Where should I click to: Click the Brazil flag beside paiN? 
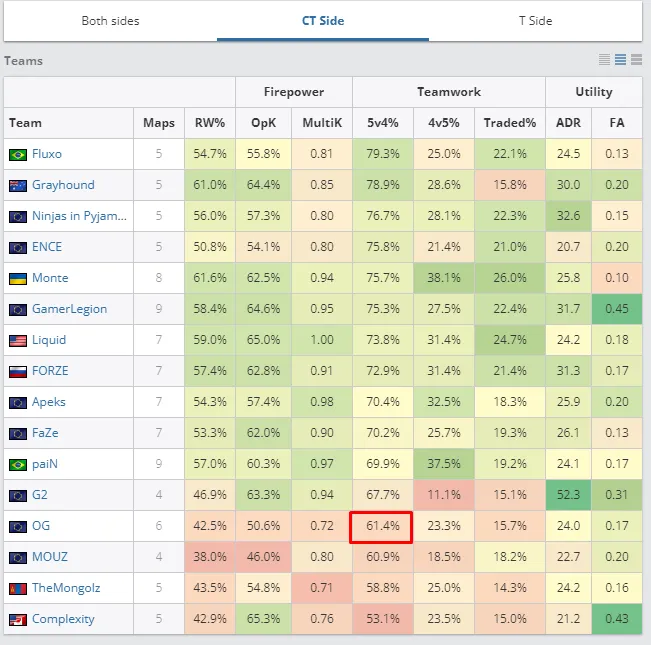[x=18, y=464]
